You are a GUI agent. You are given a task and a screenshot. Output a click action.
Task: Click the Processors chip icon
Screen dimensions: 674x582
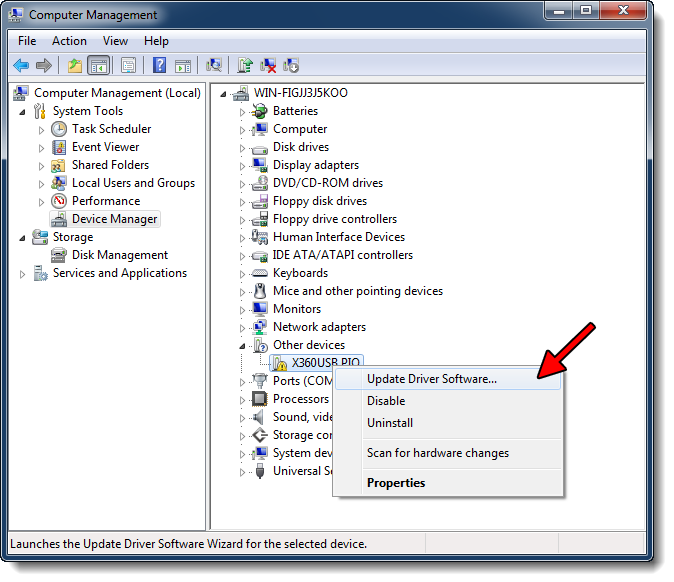click(x=260, y=399)
